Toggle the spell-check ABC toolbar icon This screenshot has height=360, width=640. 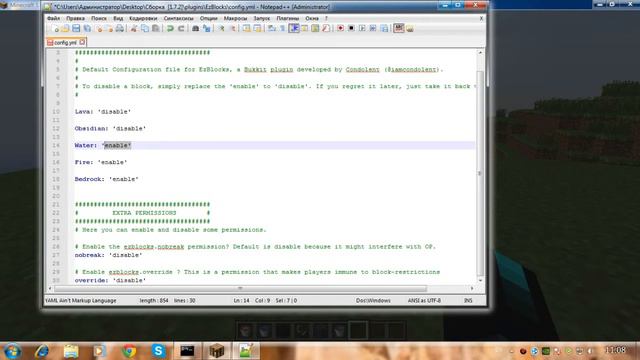click(399, 28)
